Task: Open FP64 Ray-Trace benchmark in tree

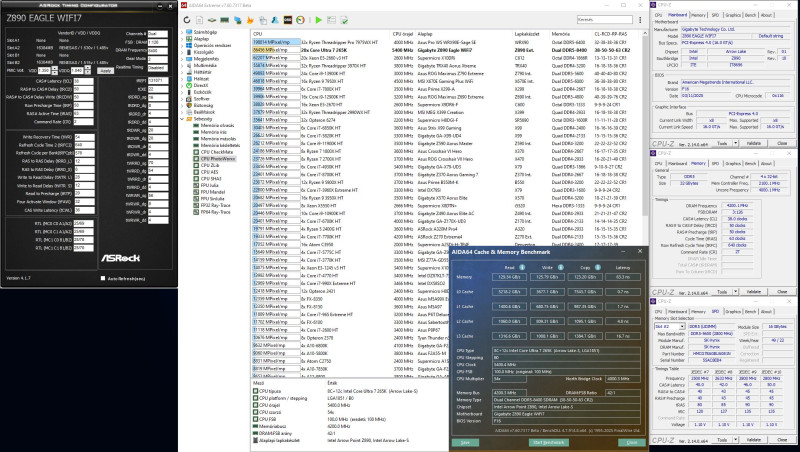Action: click(215, 212)
